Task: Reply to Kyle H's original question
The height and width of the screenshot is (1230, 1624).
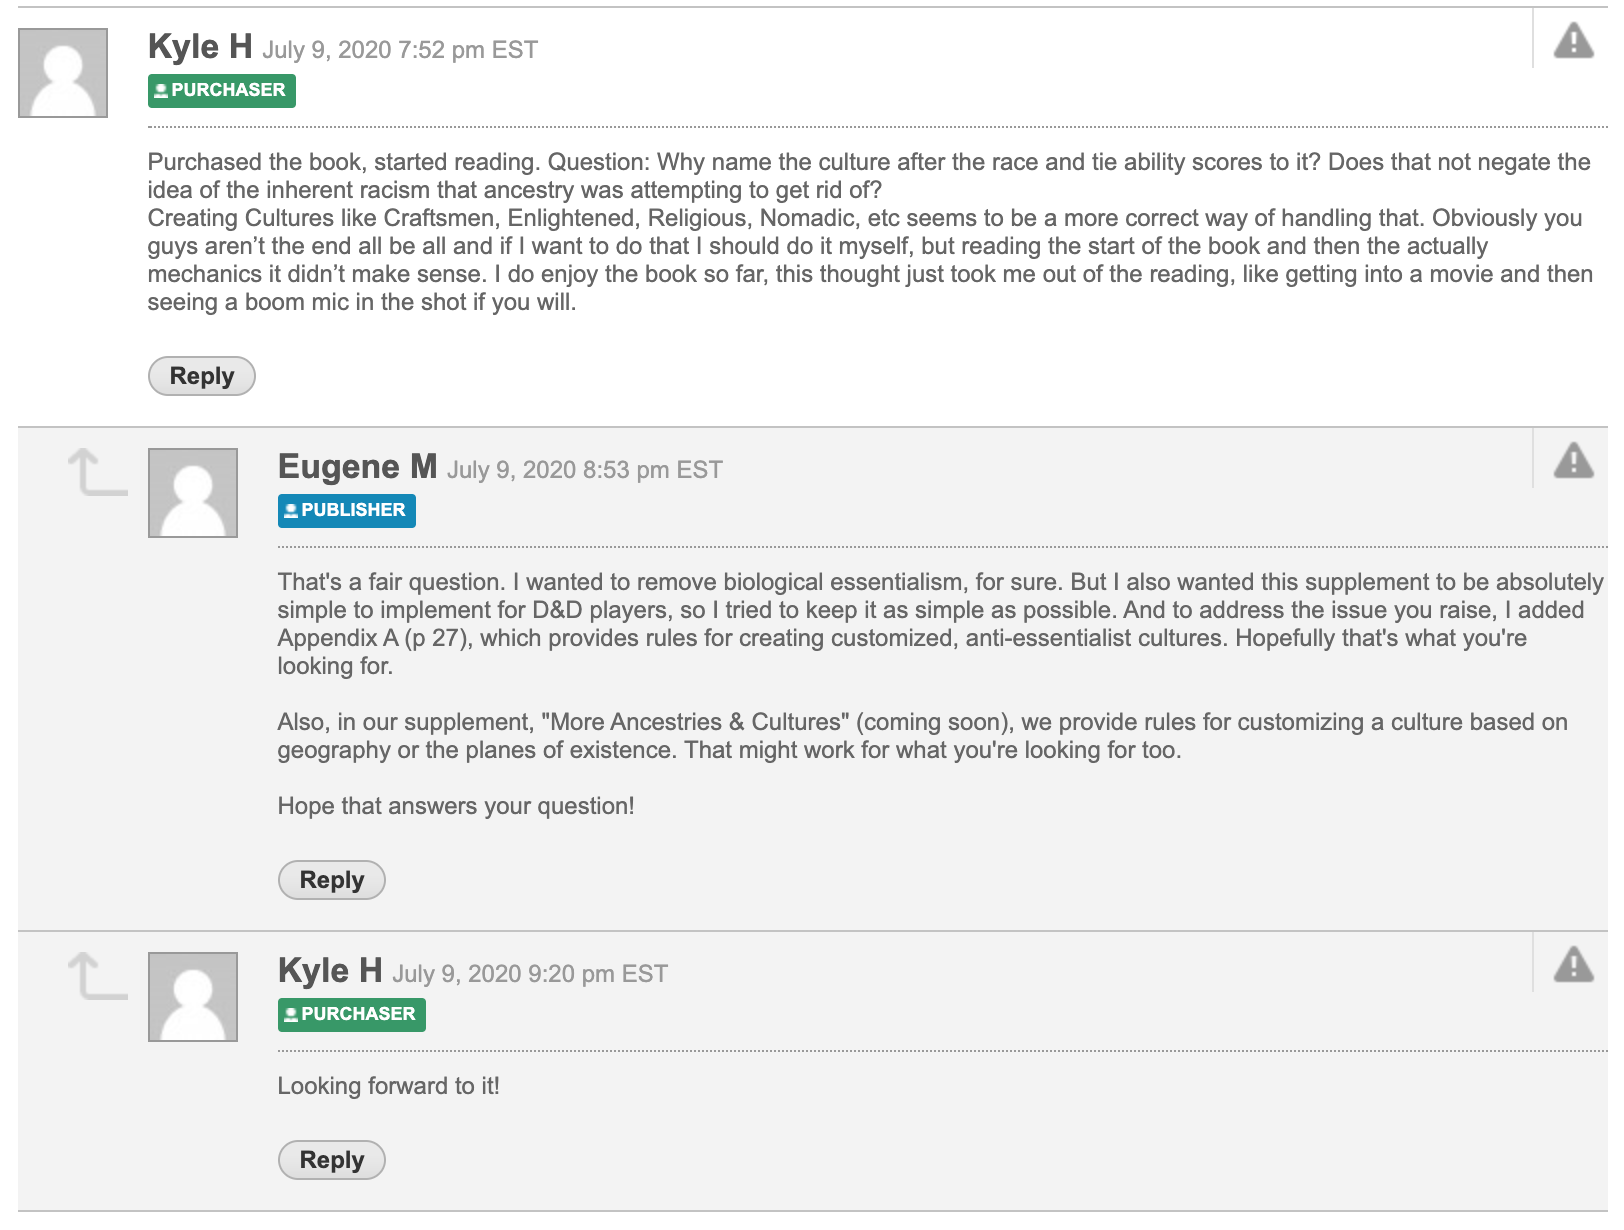Action: coord(202,376)
